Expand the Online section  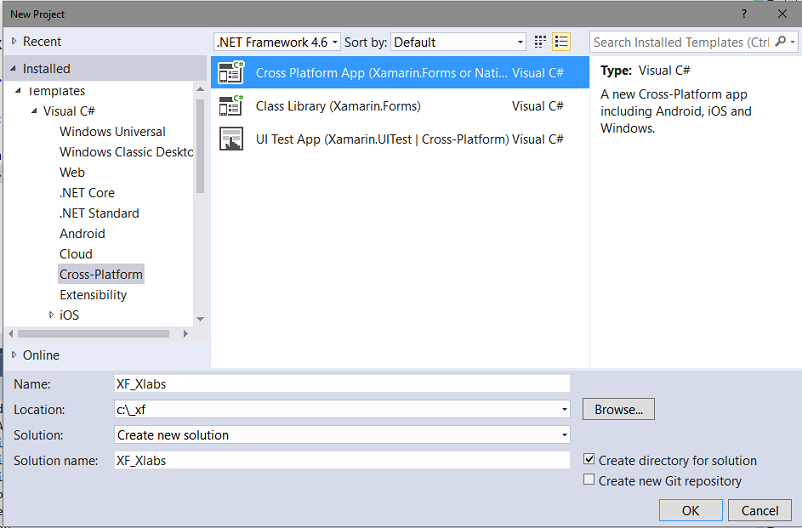[14, 355]
